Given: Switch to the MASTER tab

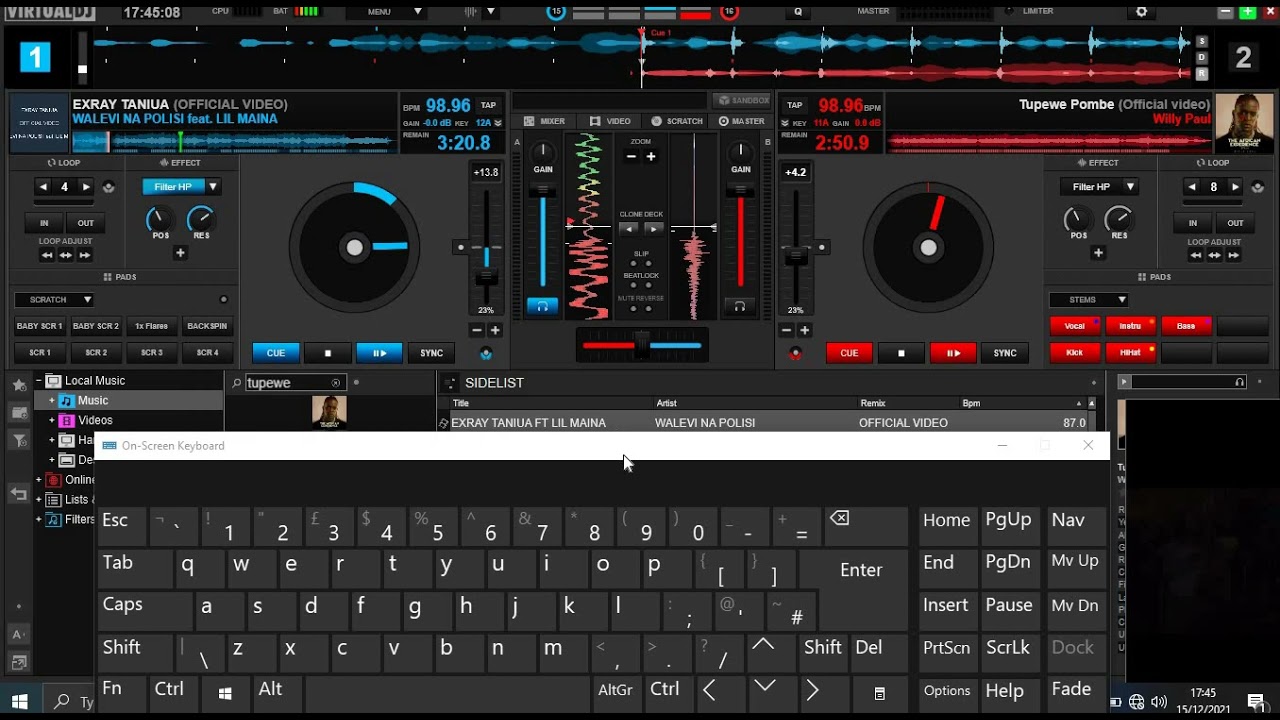Looking at the screenshot, I should (741, 121).
